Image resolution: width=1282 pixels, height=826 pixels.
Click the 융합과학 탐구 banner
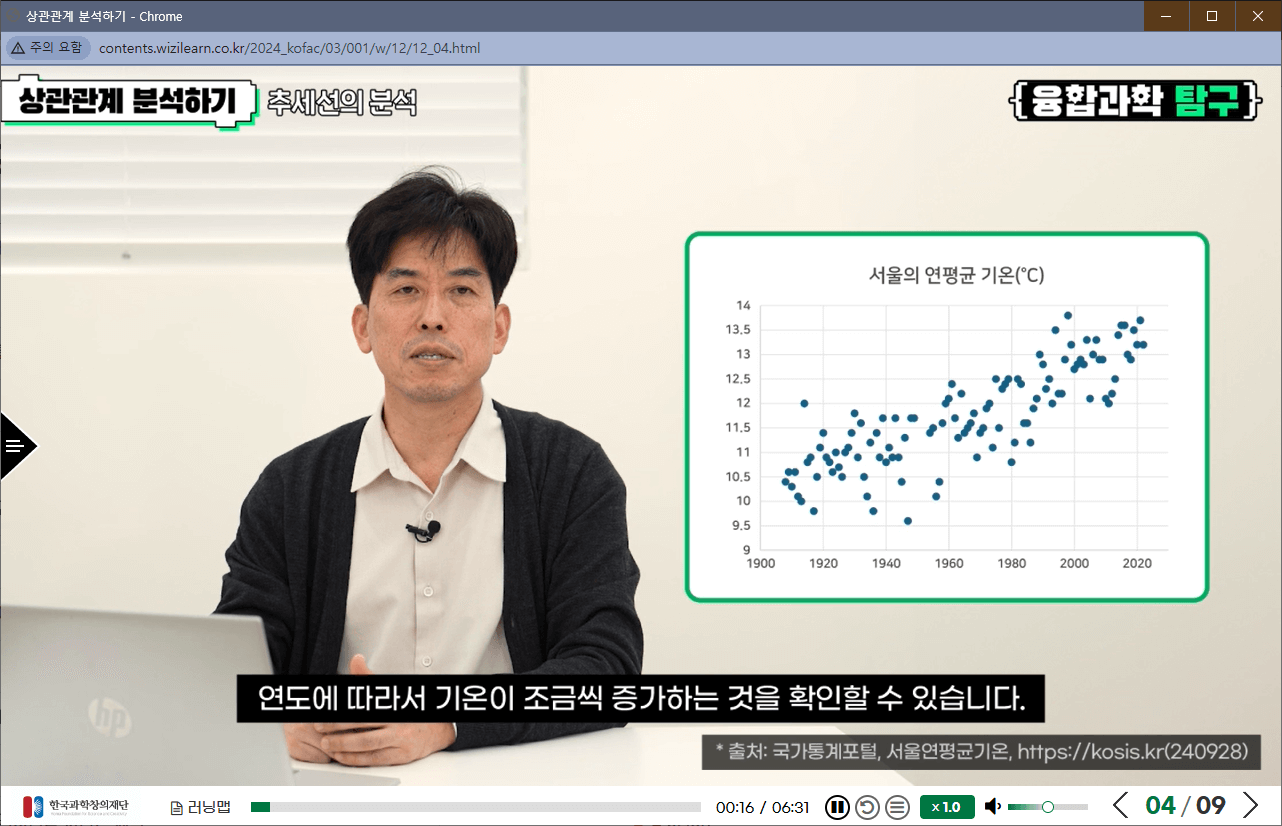(1135, 101)
